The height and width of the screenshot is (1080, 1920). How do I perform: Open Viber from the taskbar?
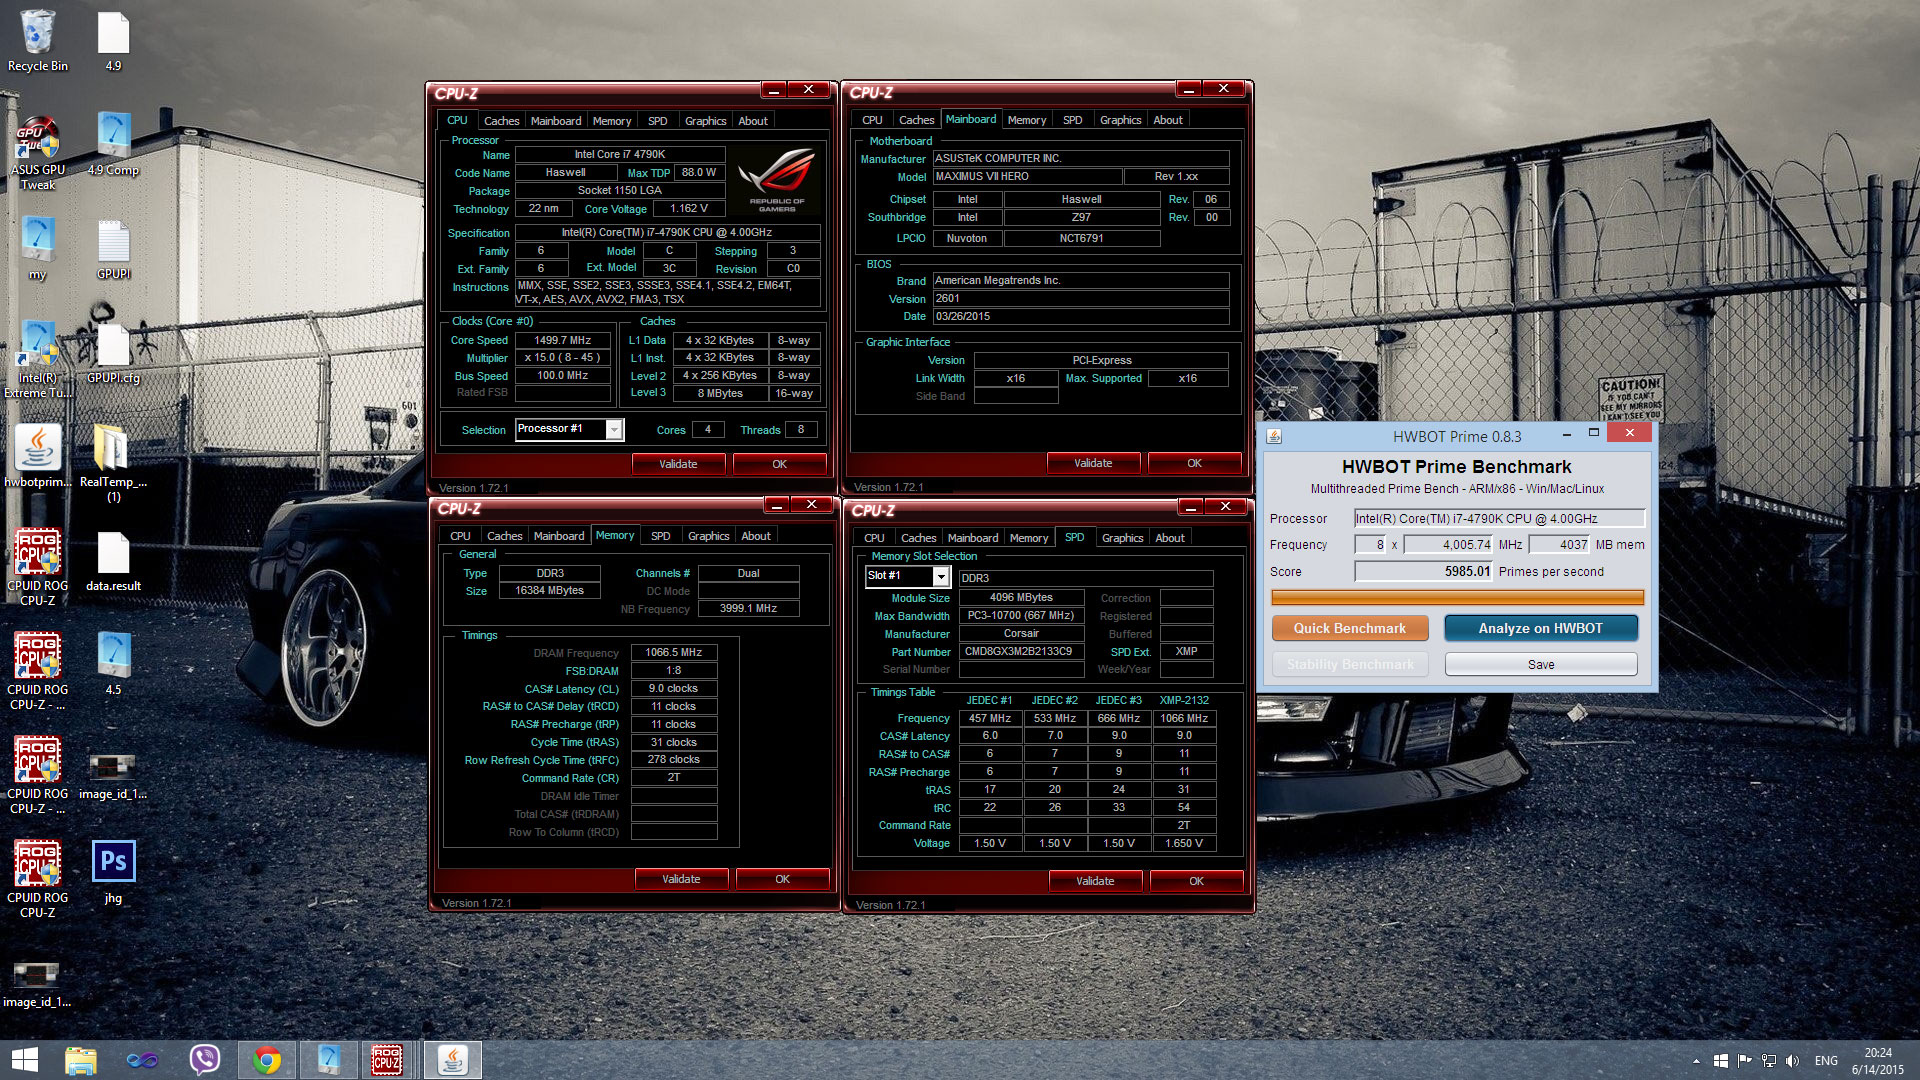(x=205, y=1060)
